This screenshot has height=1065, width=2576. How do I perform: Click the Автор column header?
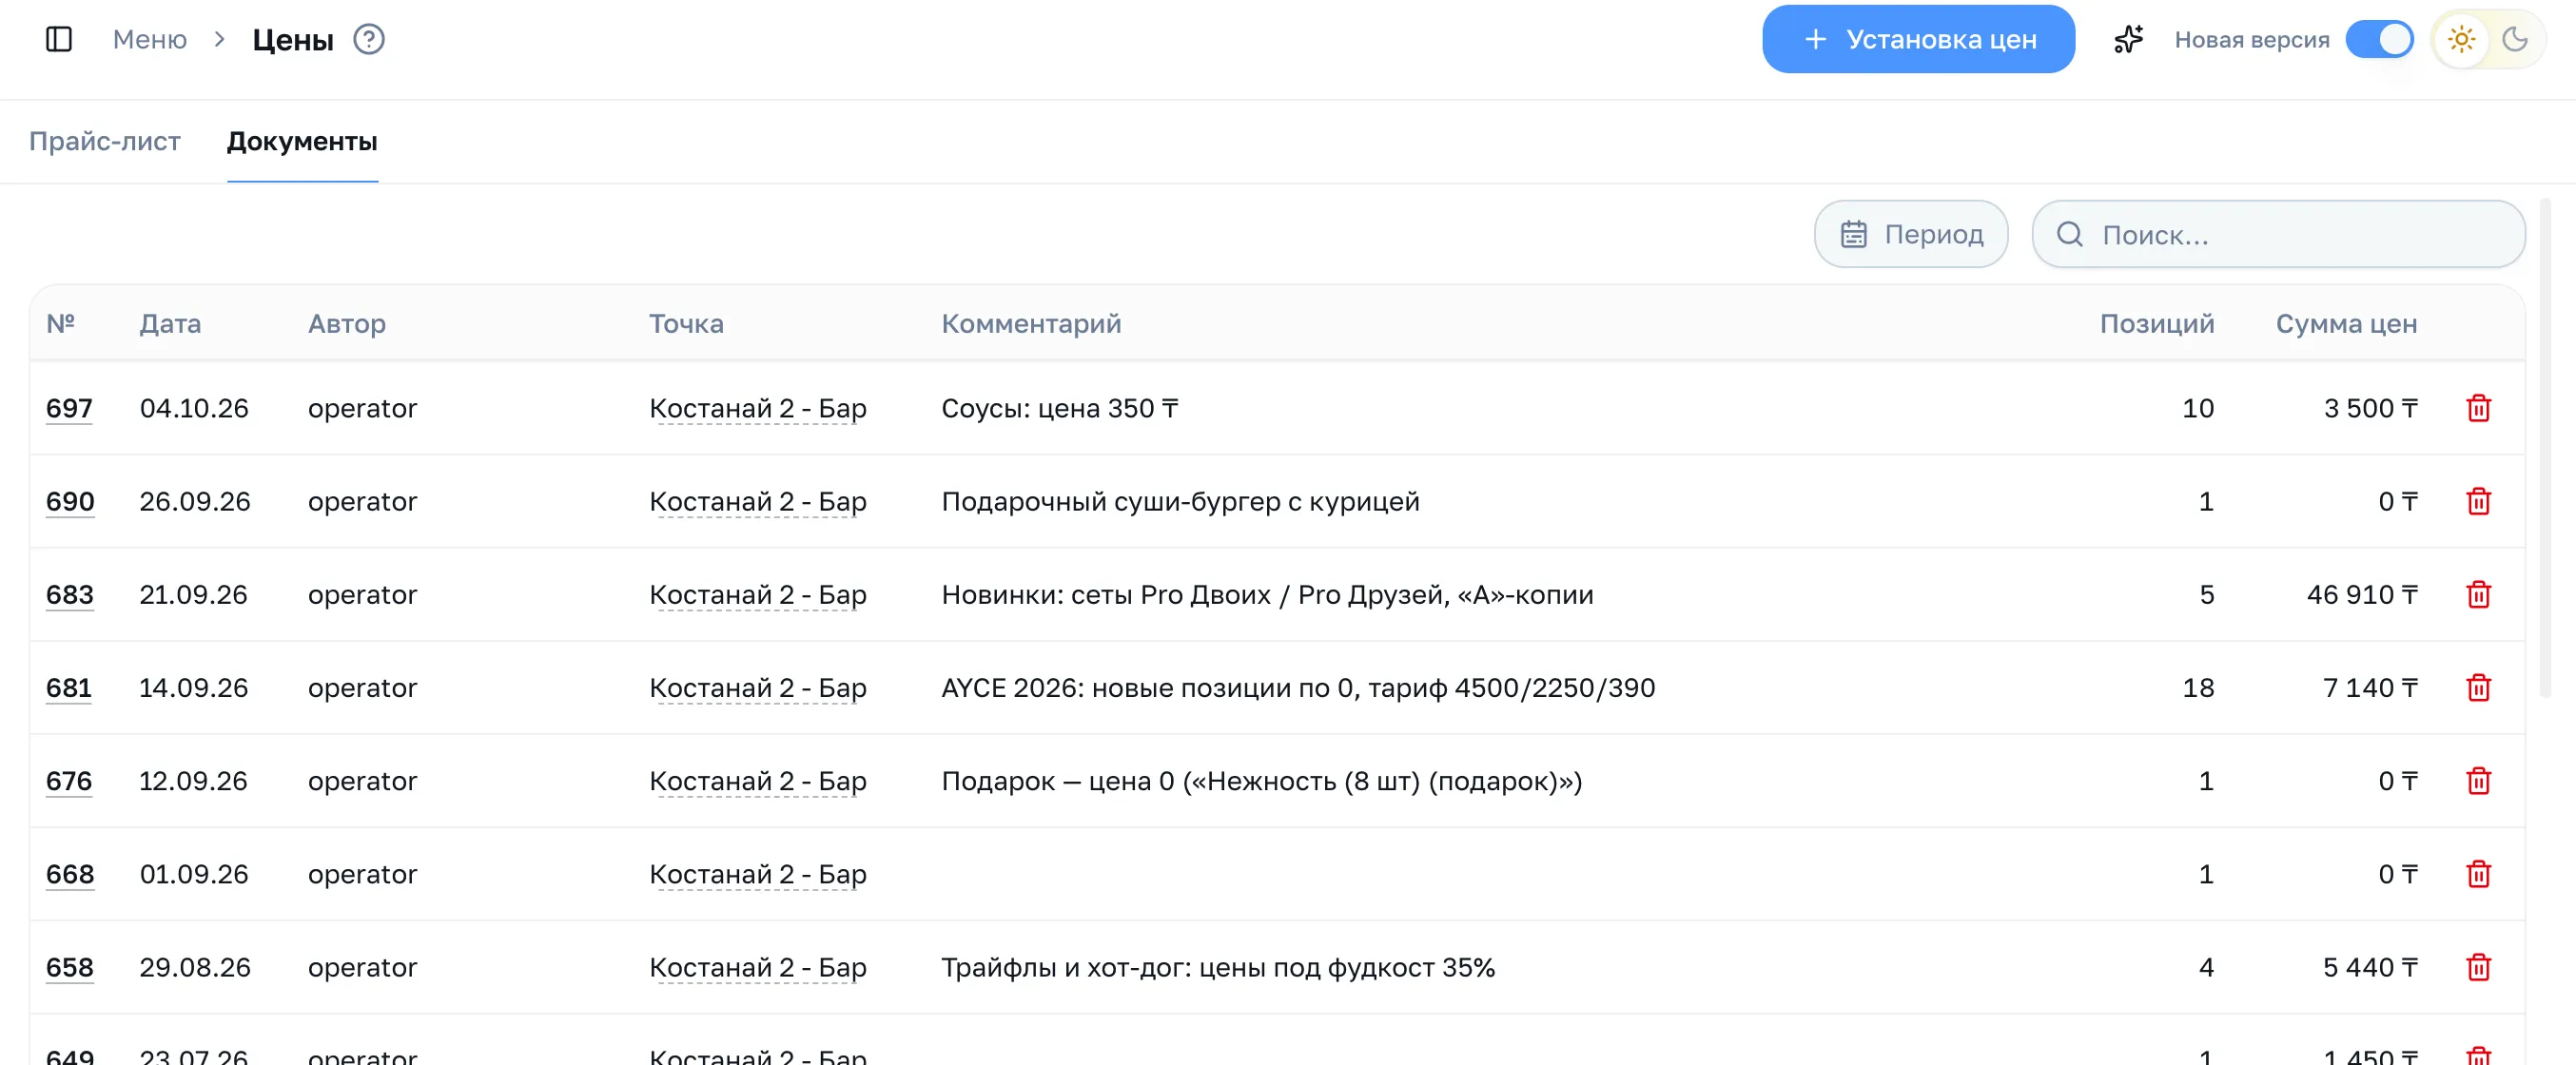click(x=347, y=323)
